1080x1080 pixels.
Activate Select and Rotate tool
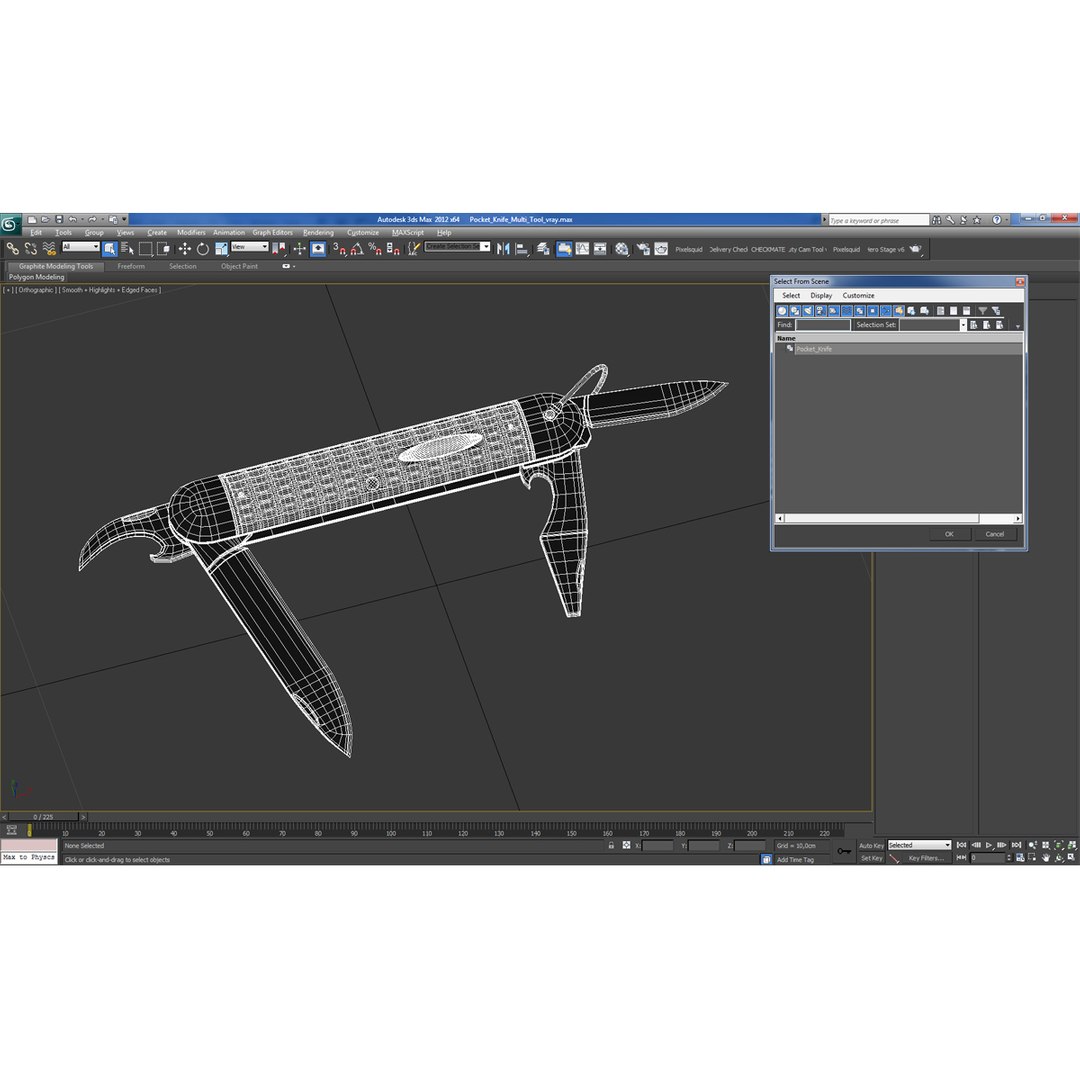pyautogui.click(x=202, y=249)
